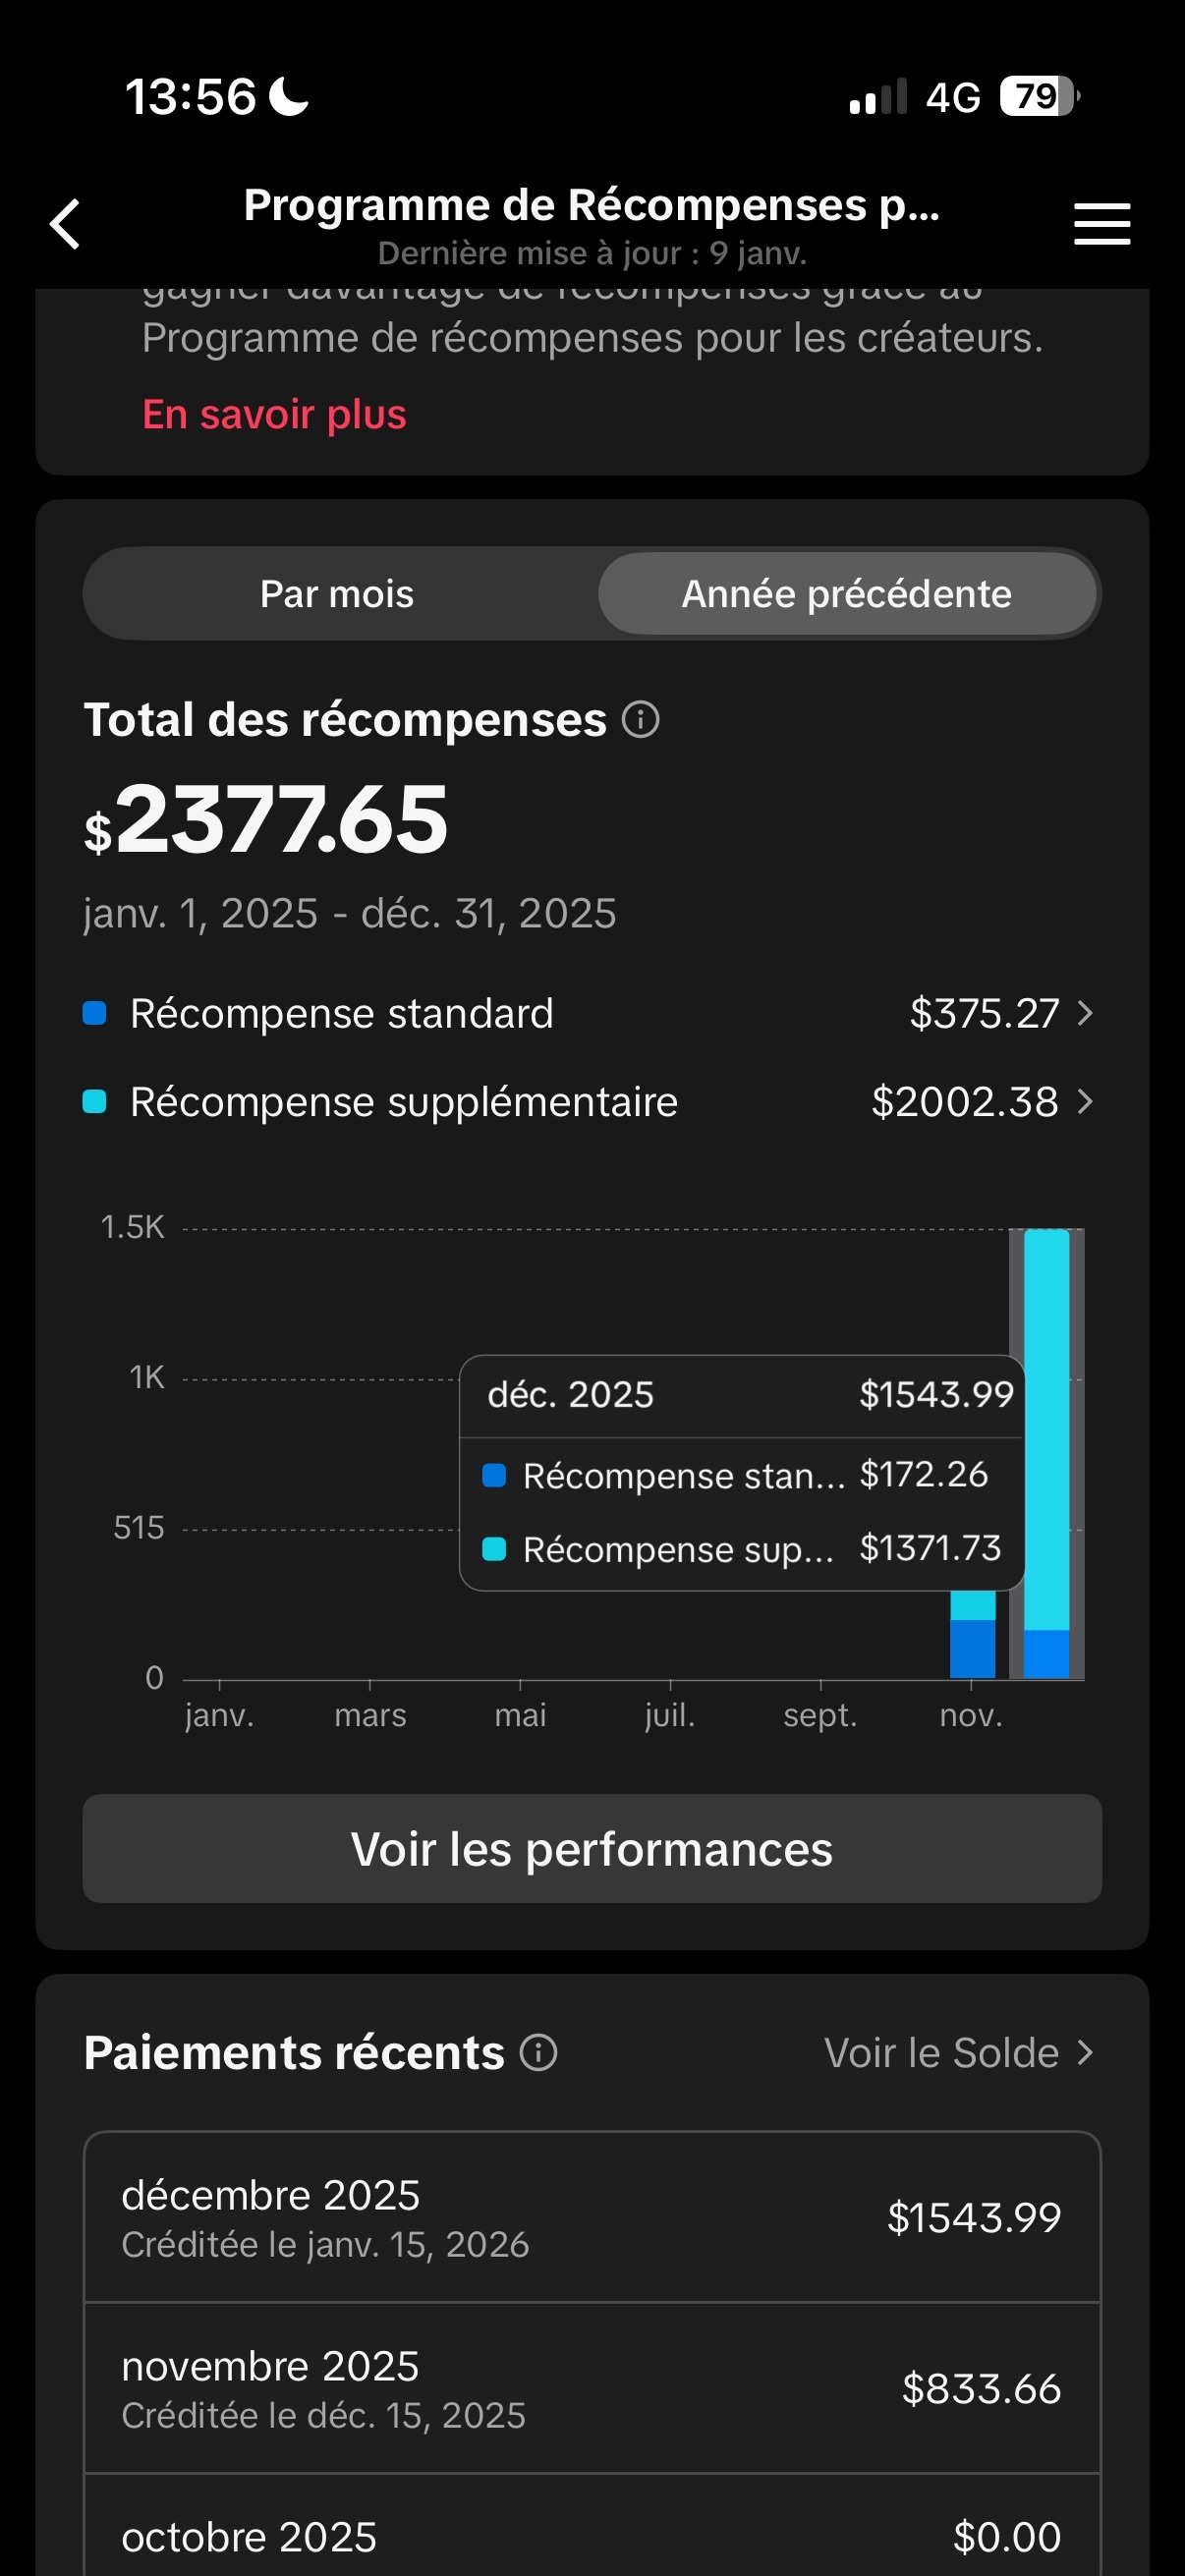1185x2576 pixels.
Task: Open the décembre 2025 payment row
Action: 592,2217
